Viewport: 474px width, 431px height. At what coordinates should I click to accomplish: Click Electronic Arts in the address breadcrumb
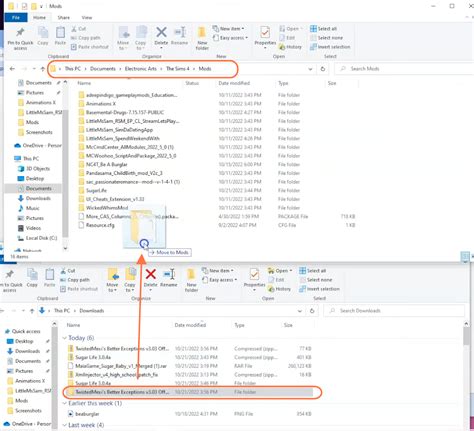click(x=141, y=69)
